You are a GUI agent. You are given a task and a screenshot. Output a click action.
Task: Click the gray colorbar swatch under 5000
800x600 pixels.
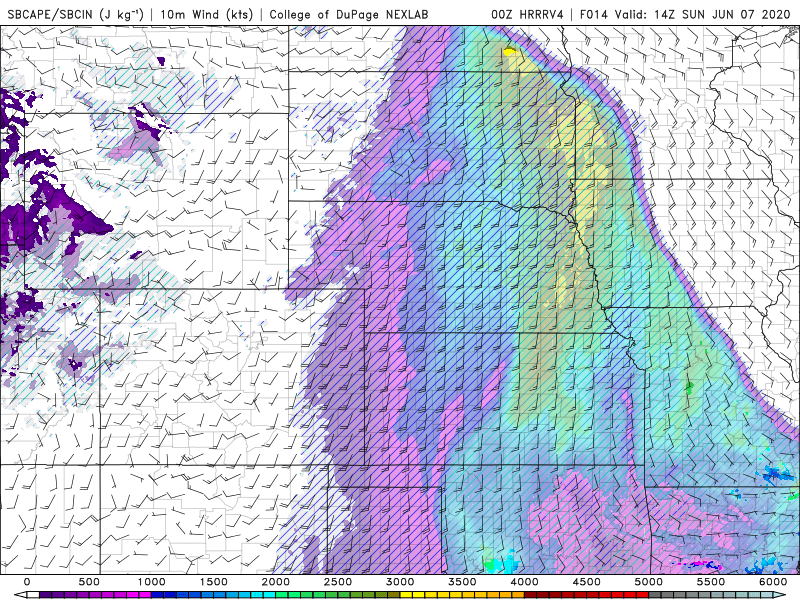[655, 595]
